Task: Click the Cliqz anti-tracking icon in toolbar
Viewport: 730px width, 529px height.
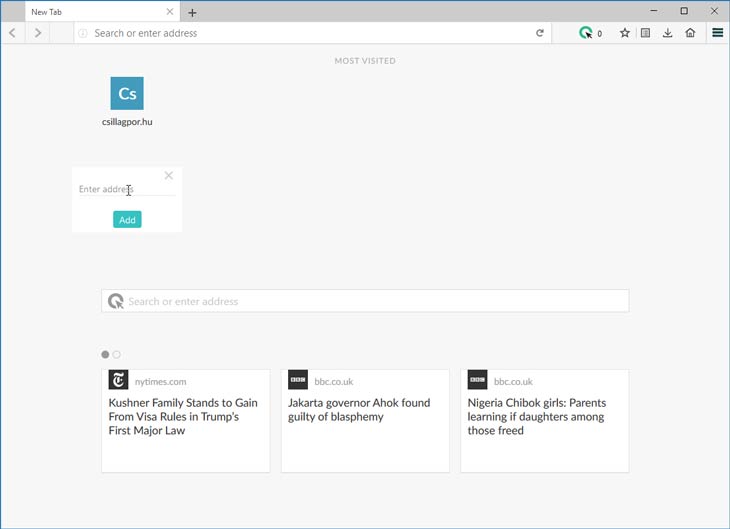Action: [586, 33]
